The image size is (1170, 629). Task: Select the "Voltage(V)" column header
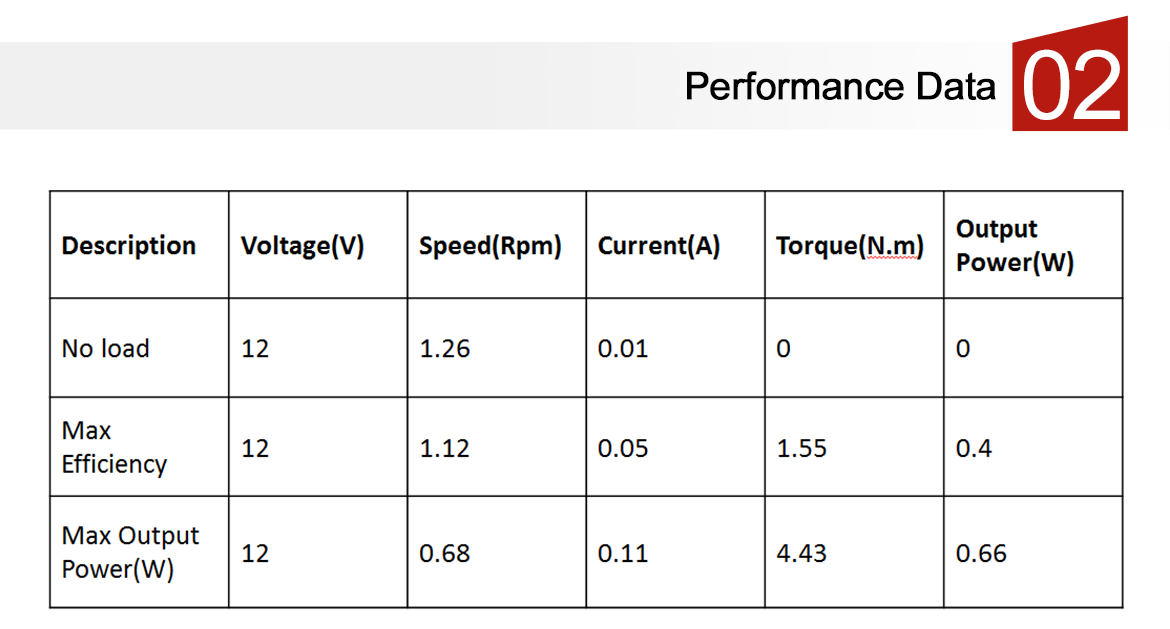click(x=302, y=246)
